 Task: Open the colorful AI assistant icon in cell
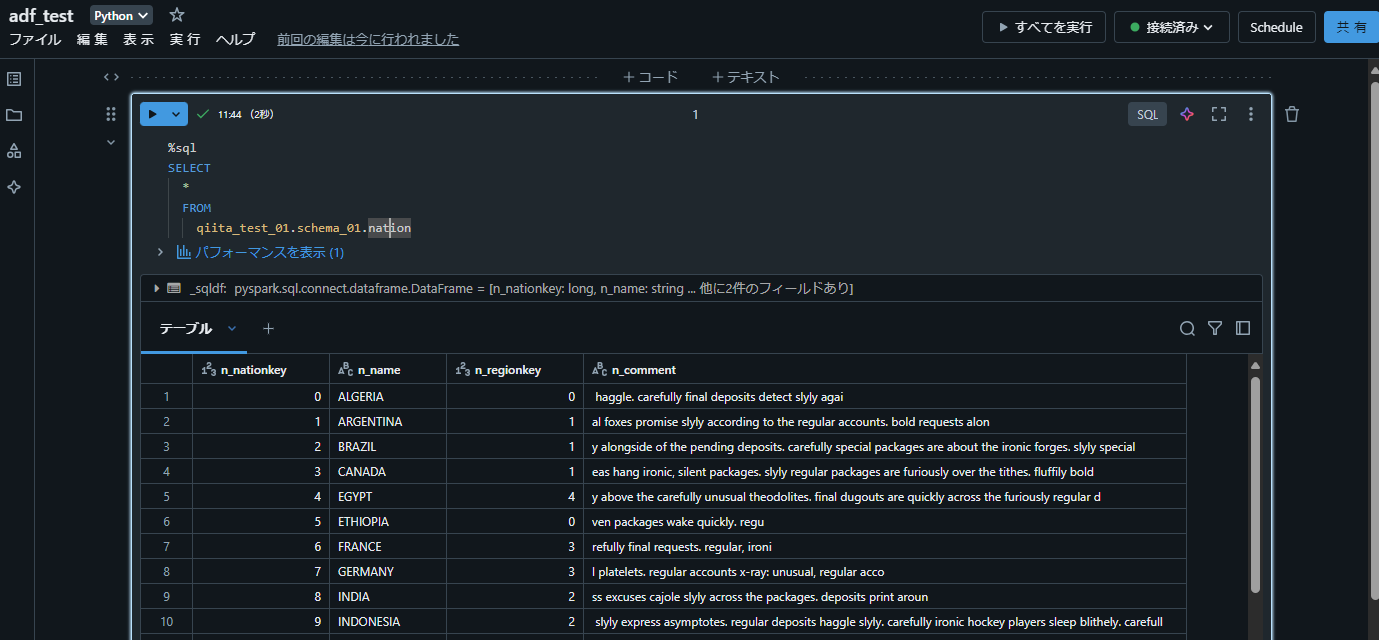[1187, 114]
